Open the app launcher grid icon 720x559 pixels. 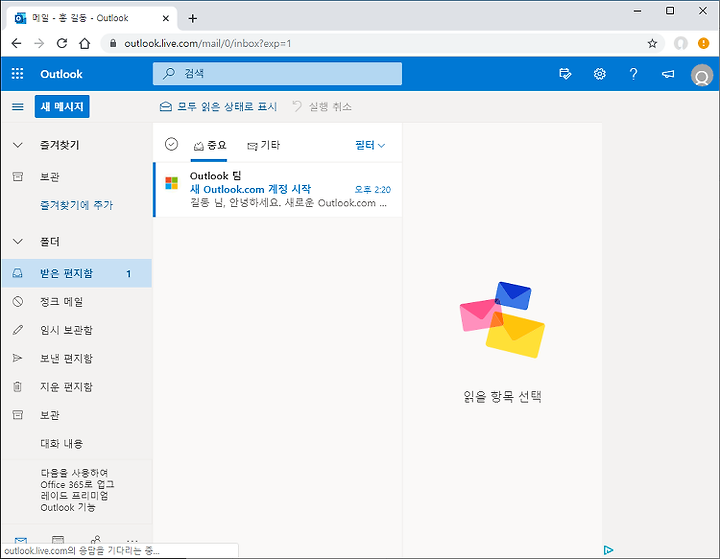17,73
